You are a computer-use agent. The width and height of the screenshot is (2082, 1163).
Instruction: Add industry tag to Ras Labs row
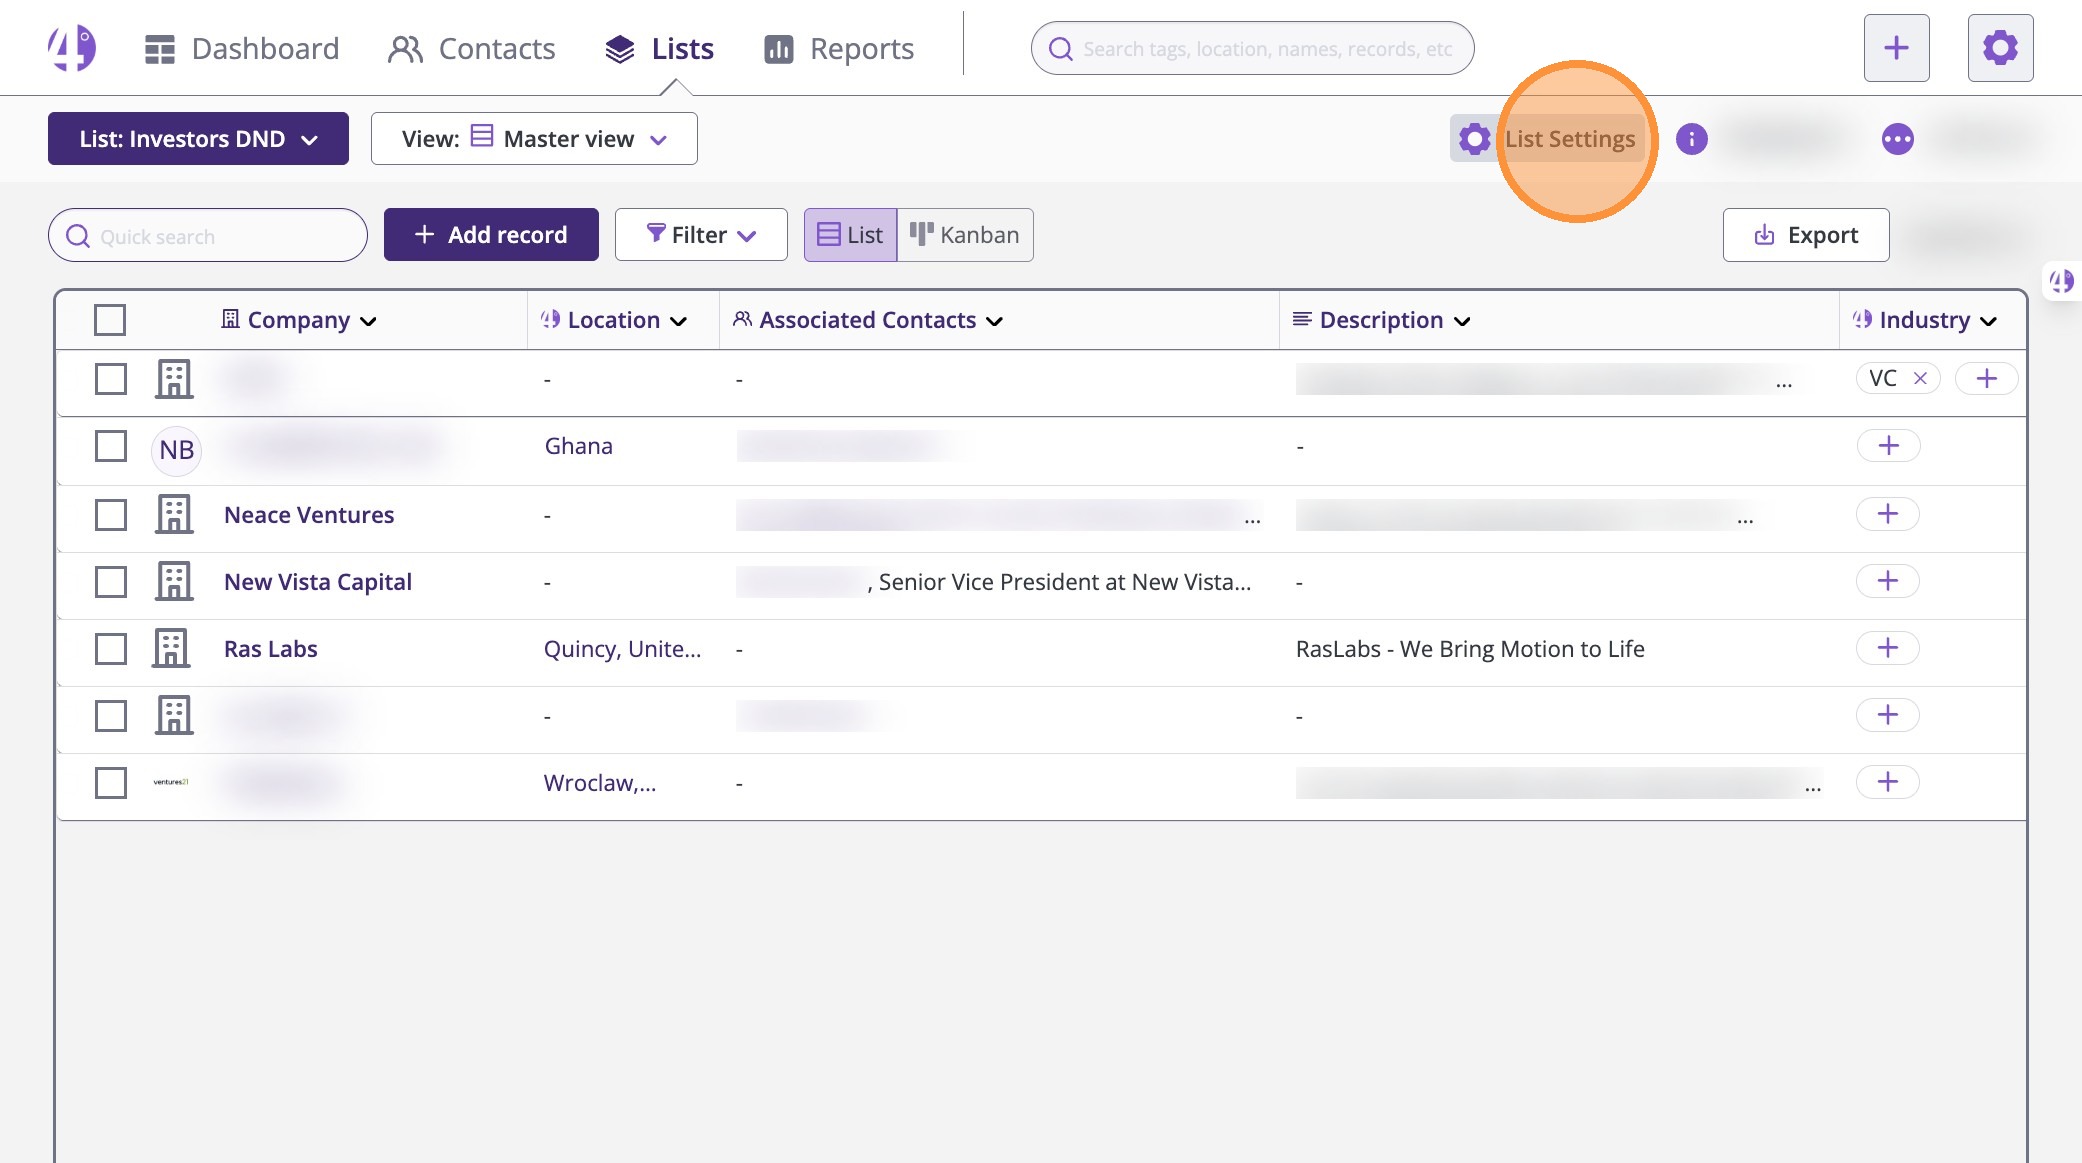(x=1887, y=648)
